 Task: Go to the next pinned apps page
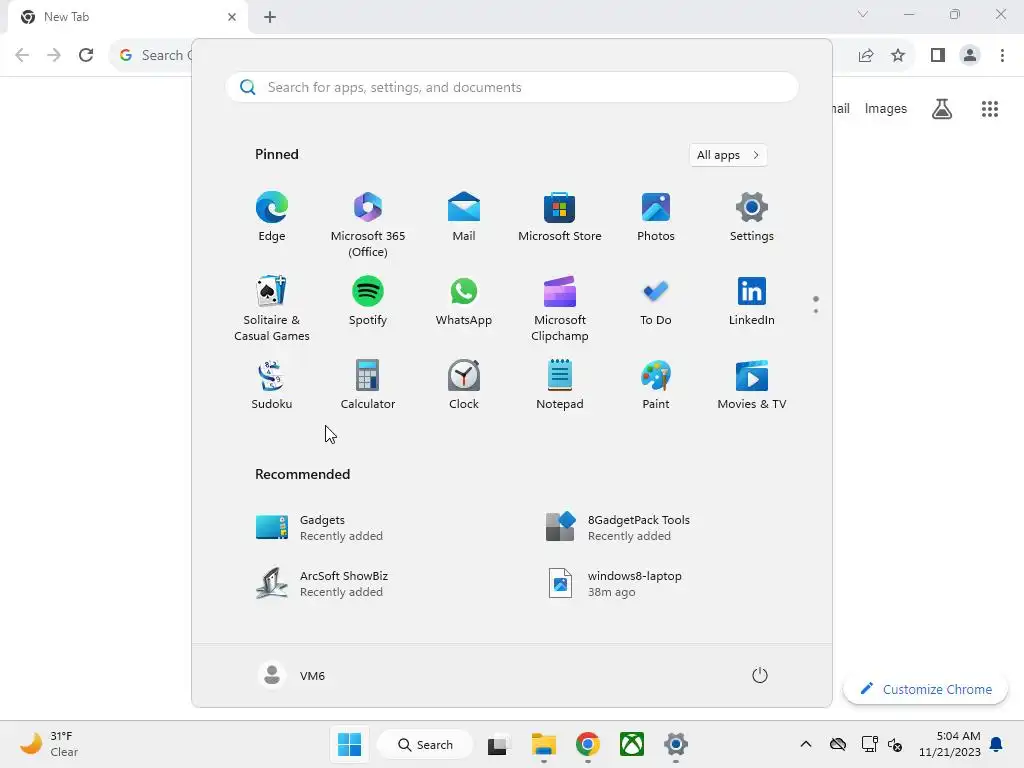tap(816, 311)
